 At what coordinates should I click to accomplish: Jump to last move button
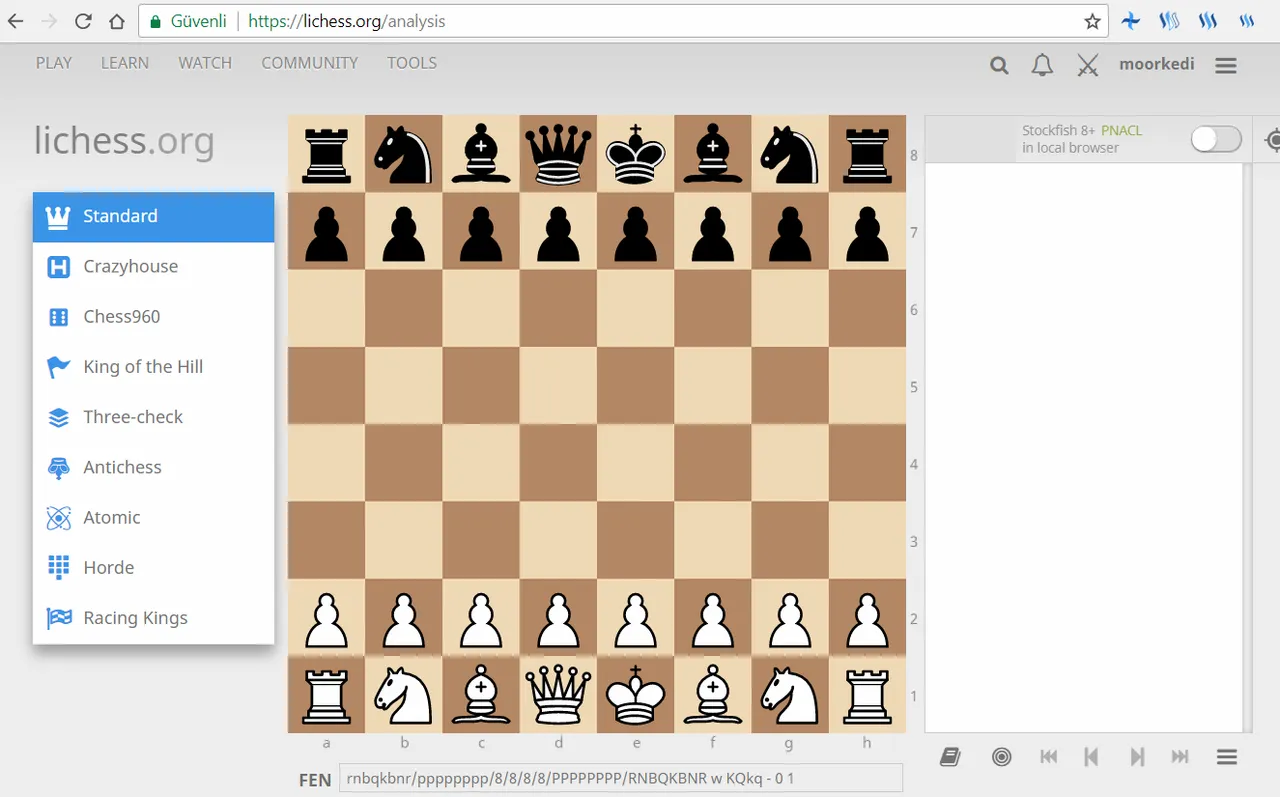(1180, 757)
